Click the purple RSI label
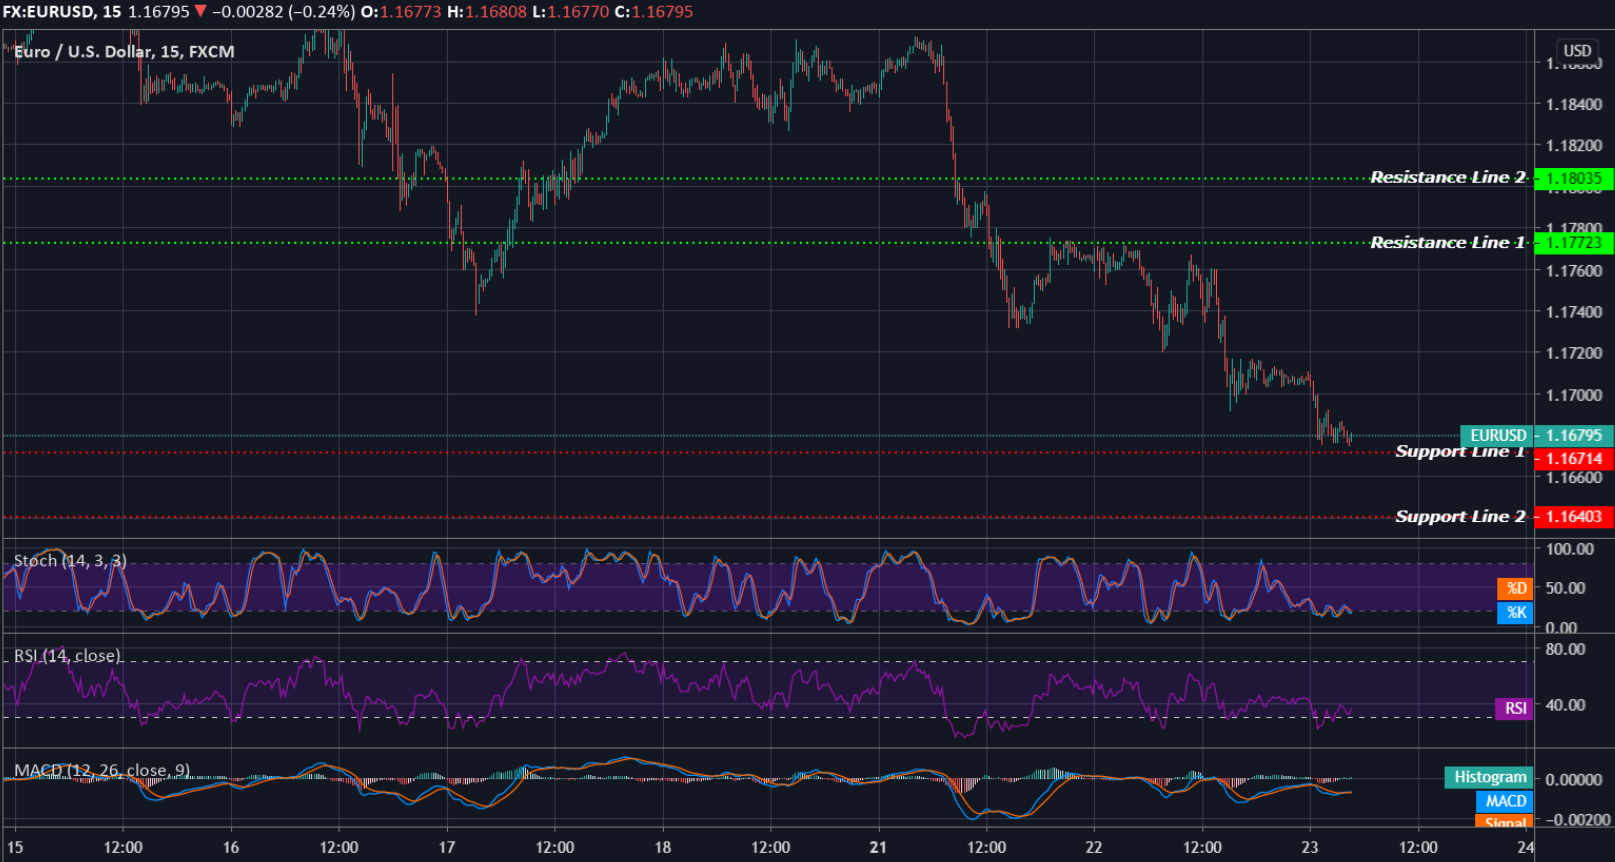The height and width of the screenshot is (862, 1615). (1515, 708)
